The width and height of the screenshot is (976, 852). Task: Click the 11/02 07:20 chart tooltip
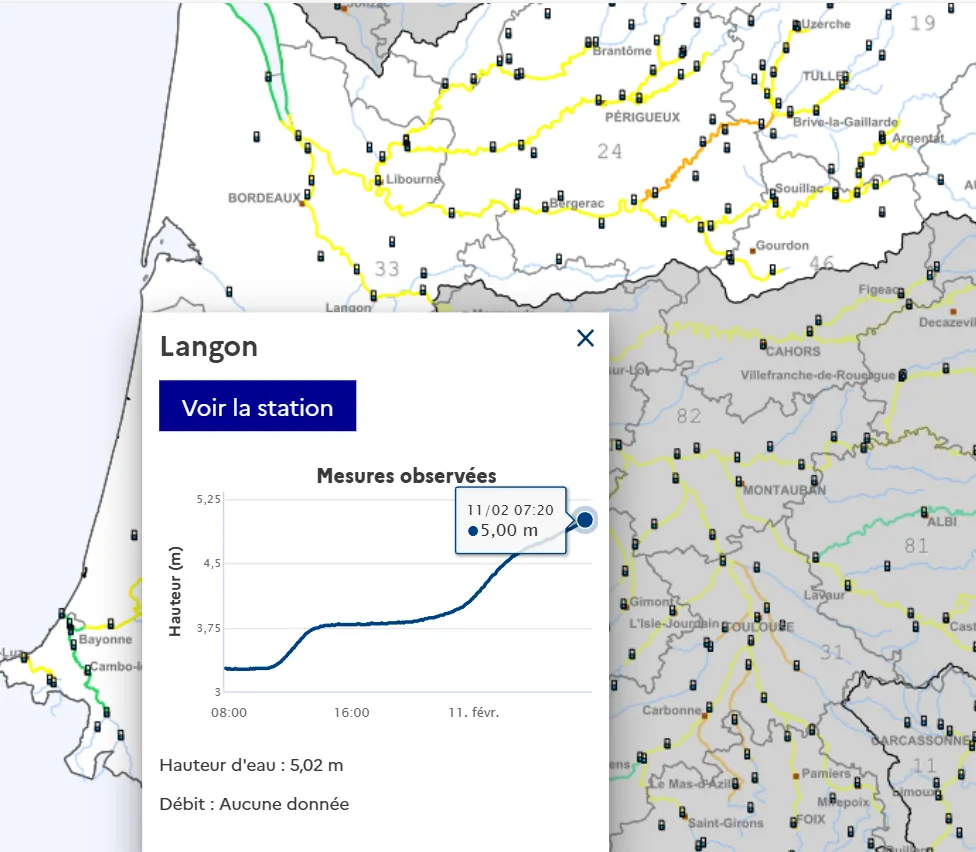tap(511, 520)
